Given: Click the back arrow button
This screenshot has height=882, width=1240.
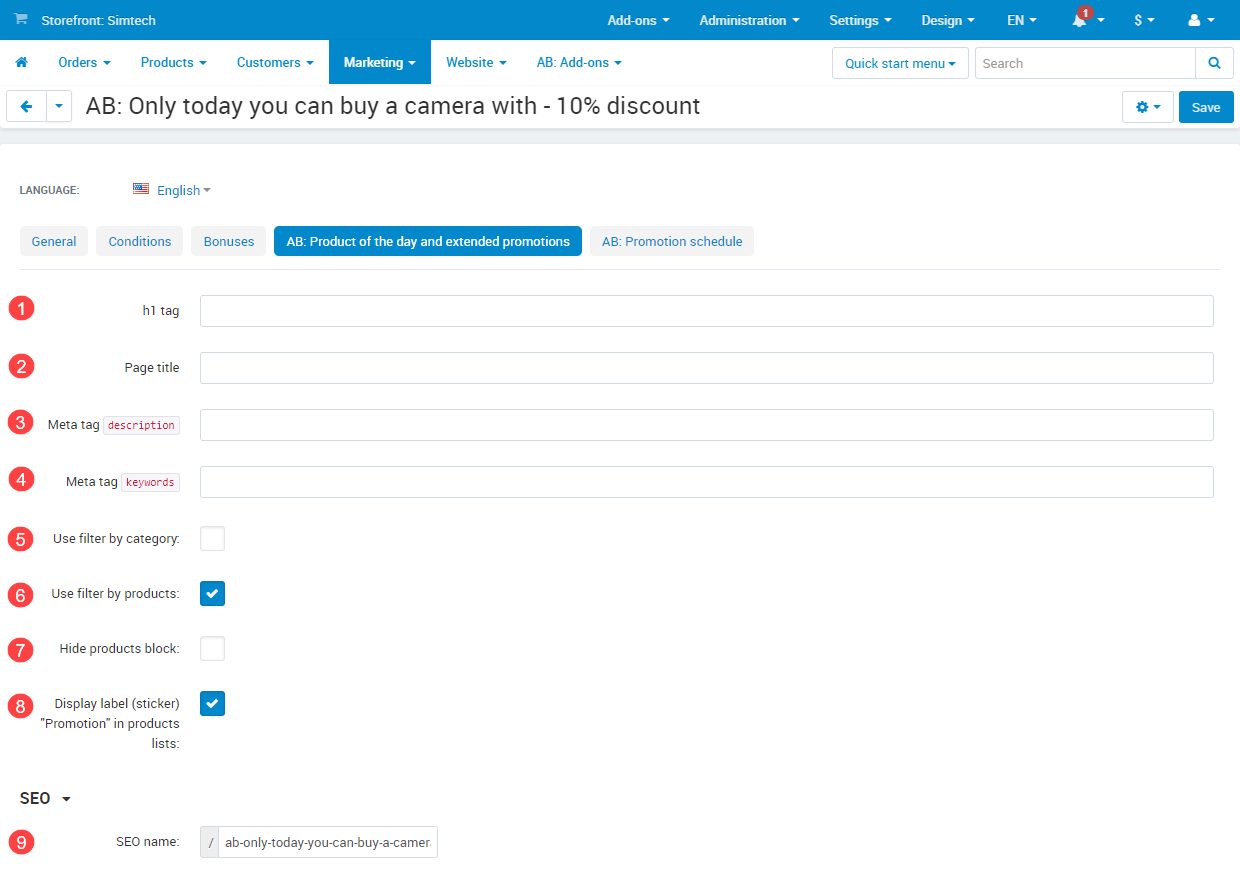Looking at the screenshot, I should pos(27,106).
